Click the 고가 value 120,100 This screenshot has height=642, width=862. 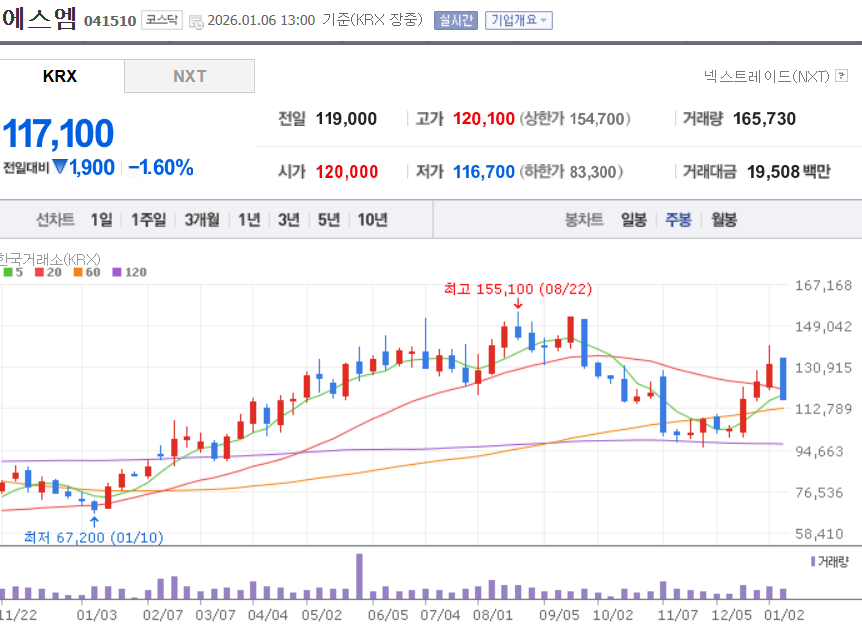484,119
